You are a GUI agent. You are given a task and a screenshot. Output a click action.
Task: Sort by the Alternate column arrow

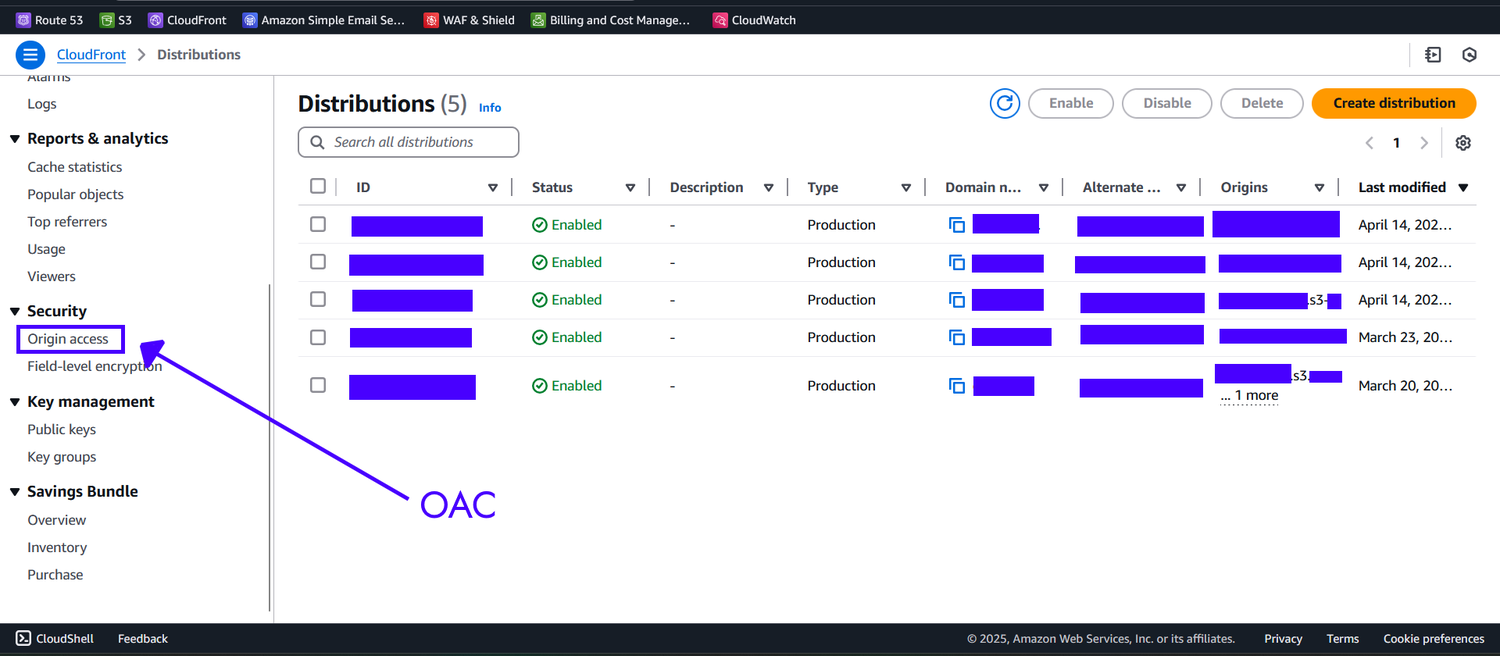tap(1181, 188)
